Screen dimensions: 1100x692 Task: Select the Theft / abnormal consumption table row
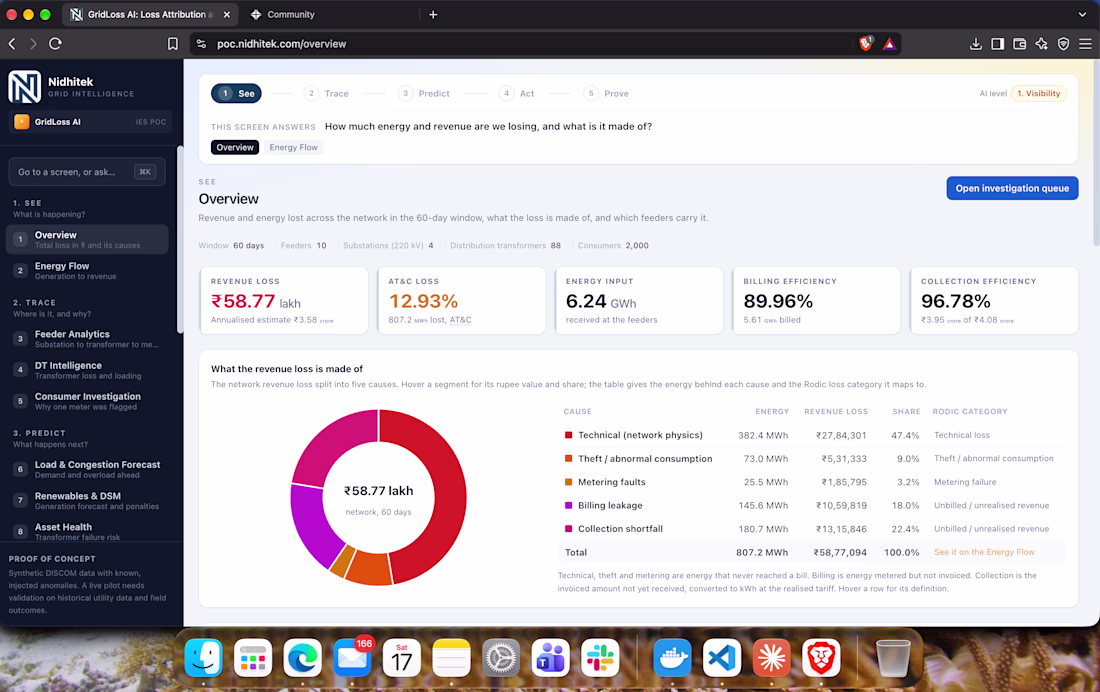click(812, 458)
